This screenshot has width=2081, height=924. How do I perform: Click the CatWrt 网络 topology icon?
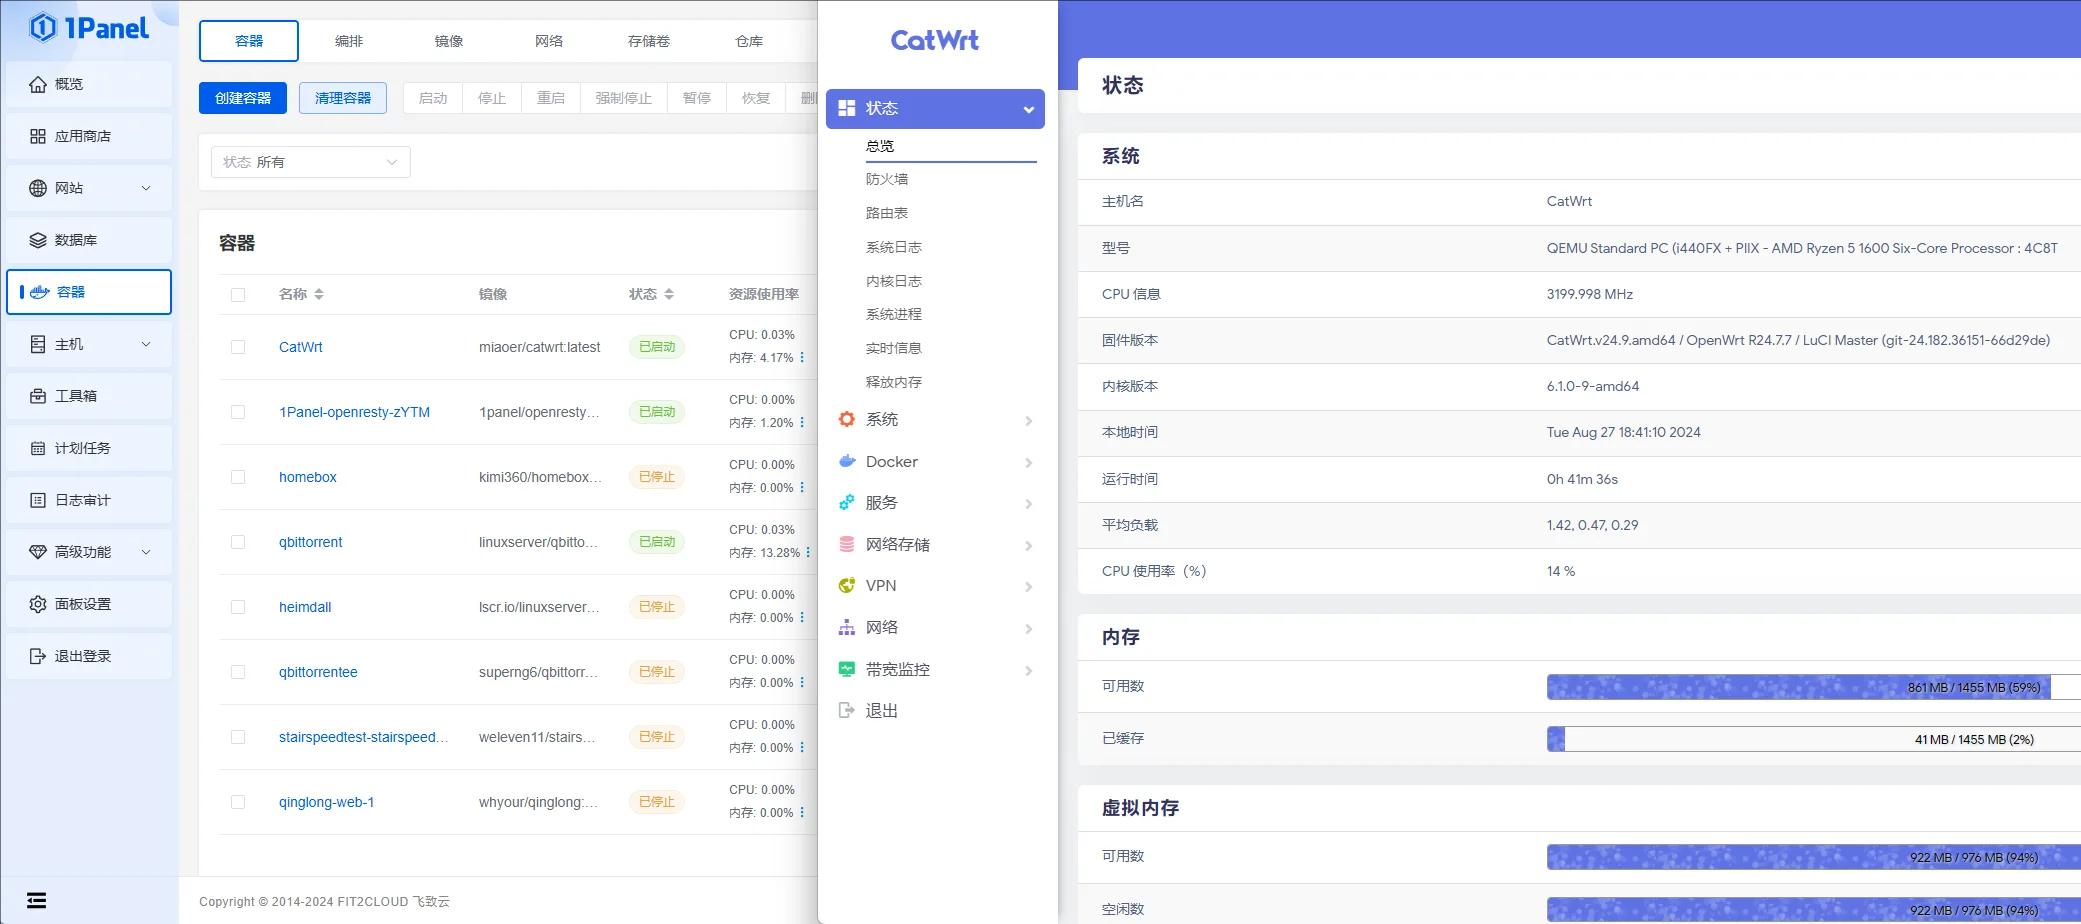click(x=847, y=627)
